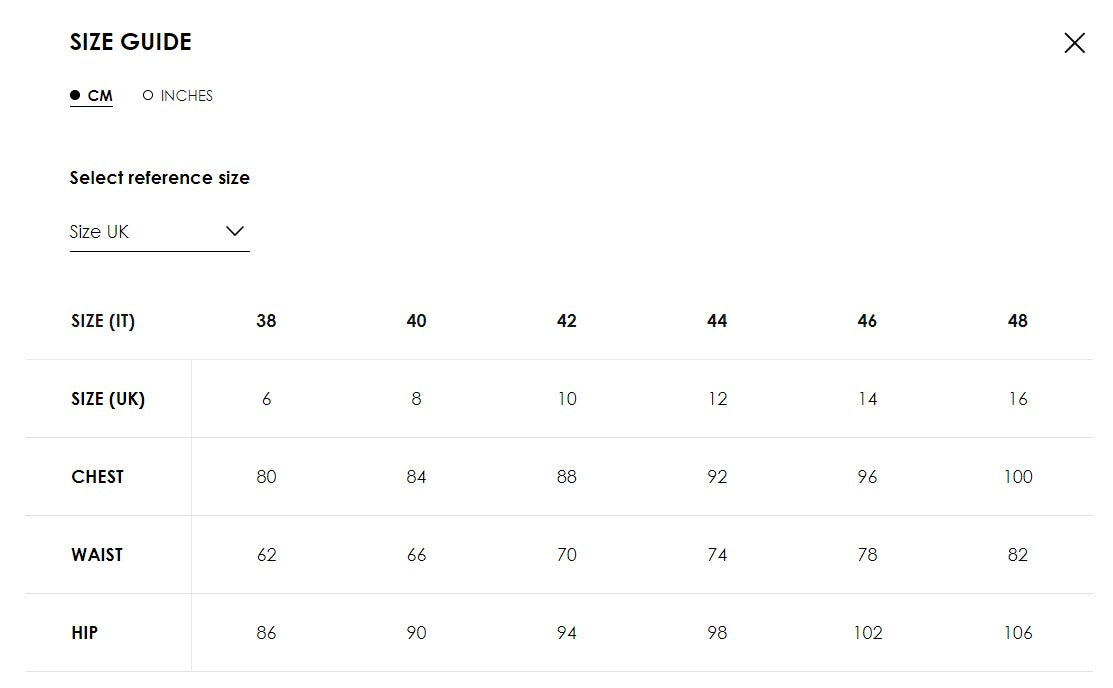
Task: Select Italian size 38 column header
Action: click(x=266, y=321)
